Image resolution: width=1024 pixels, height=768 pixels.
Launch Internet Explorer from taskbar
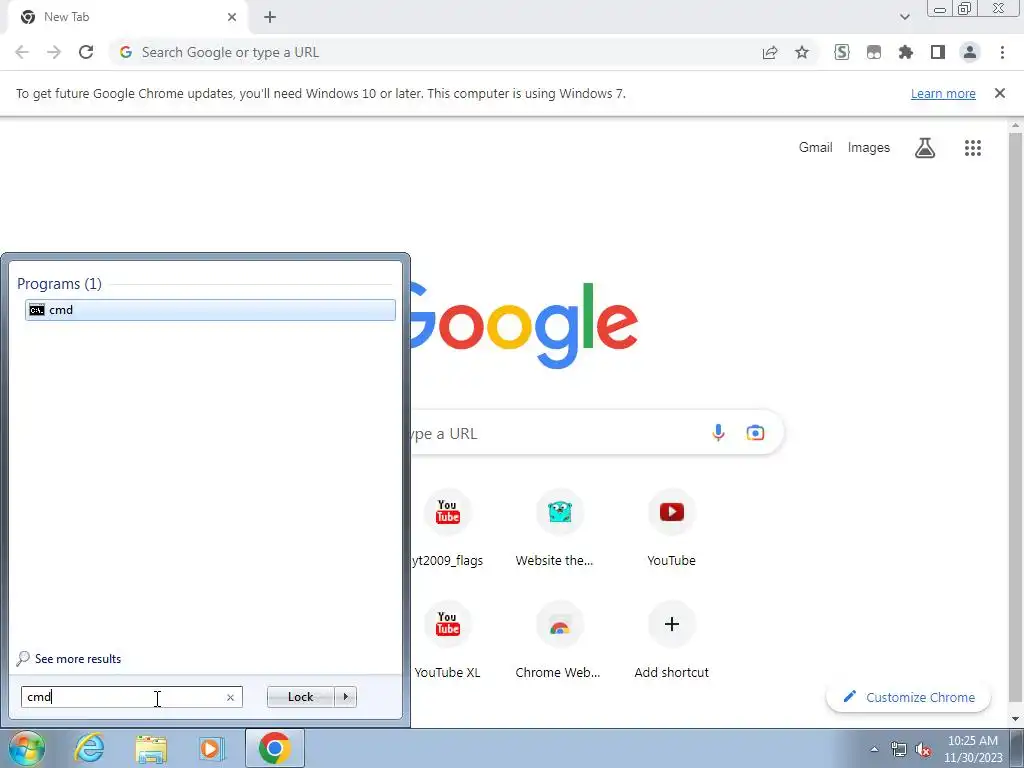(x=89, y=748)
